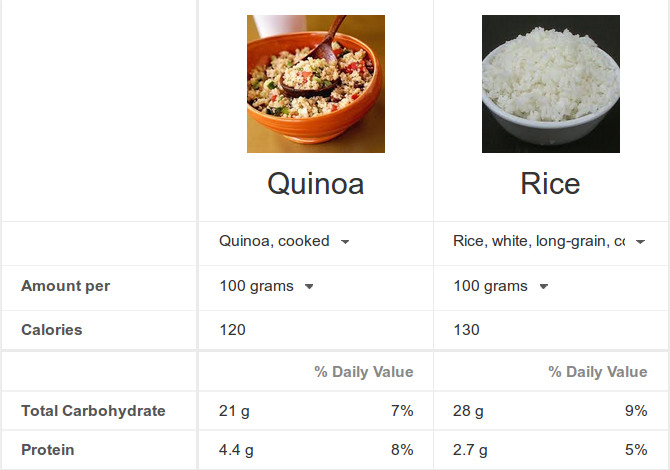The width and height of the screenshot is (670, 470).
Task: Expand the 'Rice, white, long-grain' type dropdown
Action: 549,241
